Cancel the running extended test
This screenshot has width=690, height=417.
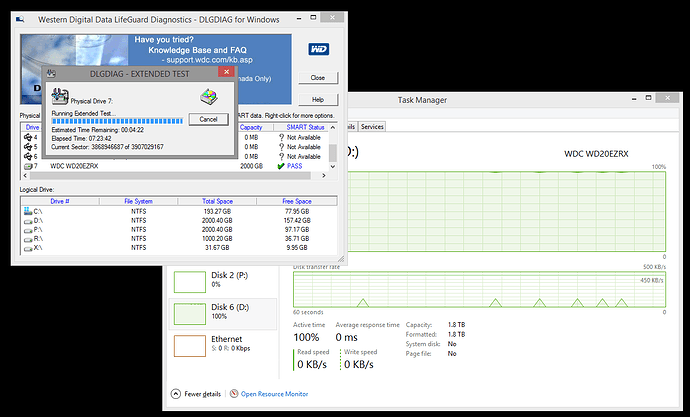tap(209, 119)
